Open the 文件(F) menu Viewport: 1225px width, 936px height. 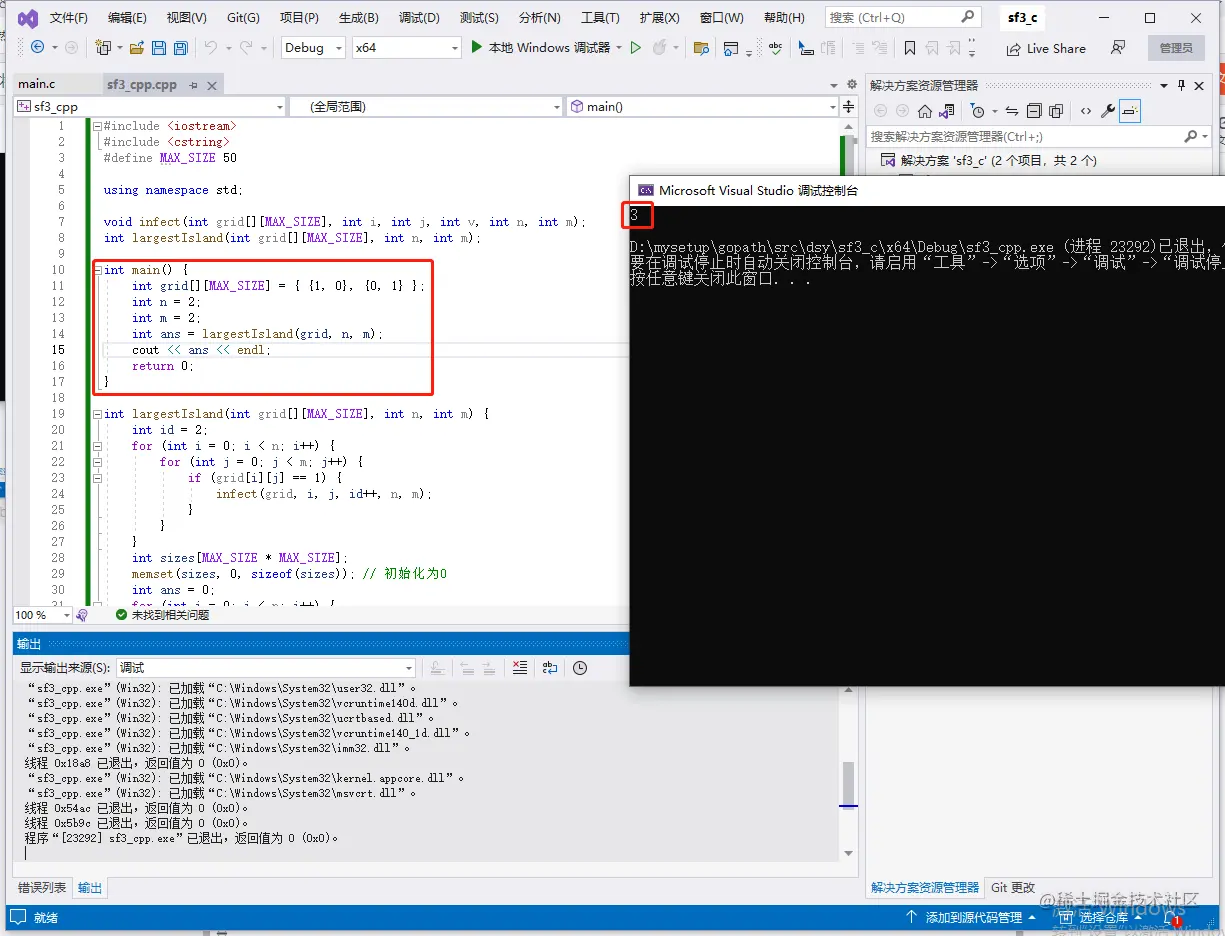coord(69,18)
